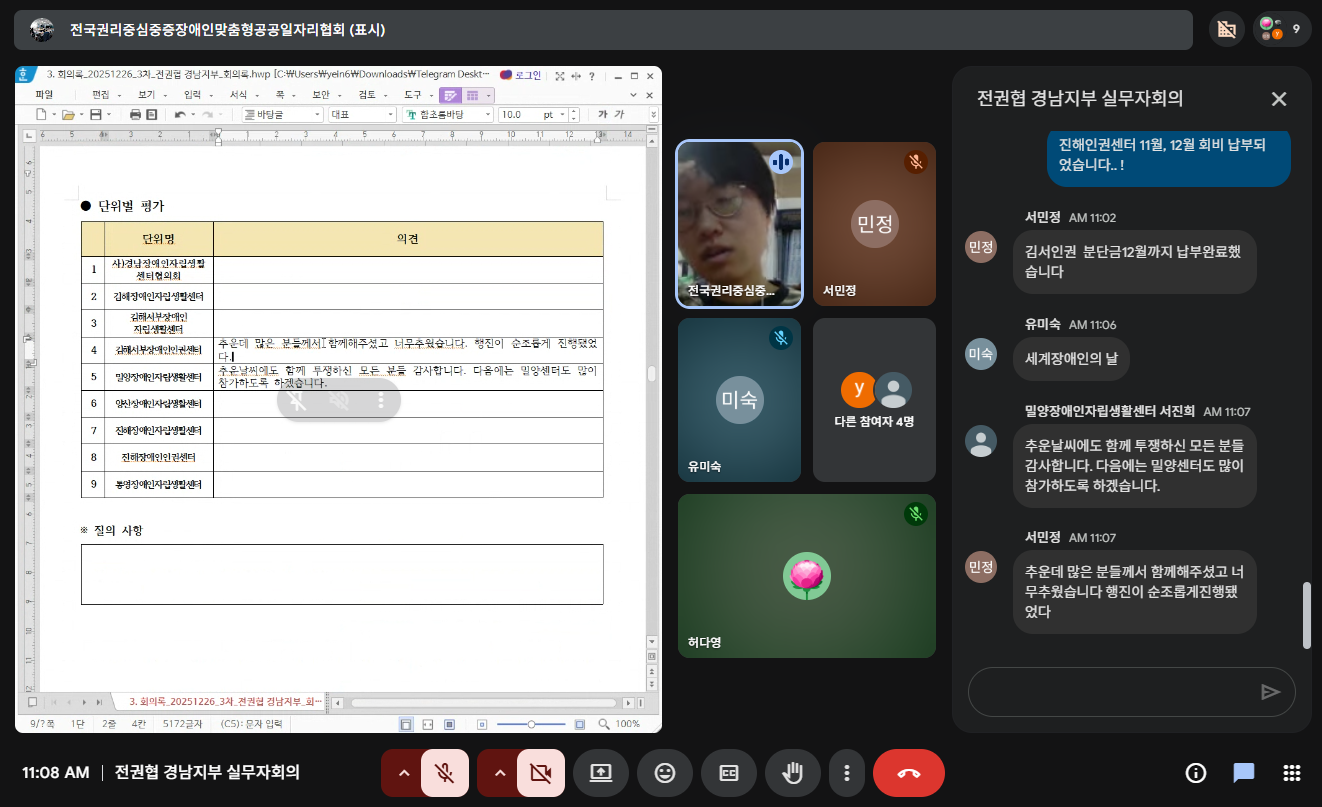
Task: Click the chat message input field
Action: click(1110, 692)
